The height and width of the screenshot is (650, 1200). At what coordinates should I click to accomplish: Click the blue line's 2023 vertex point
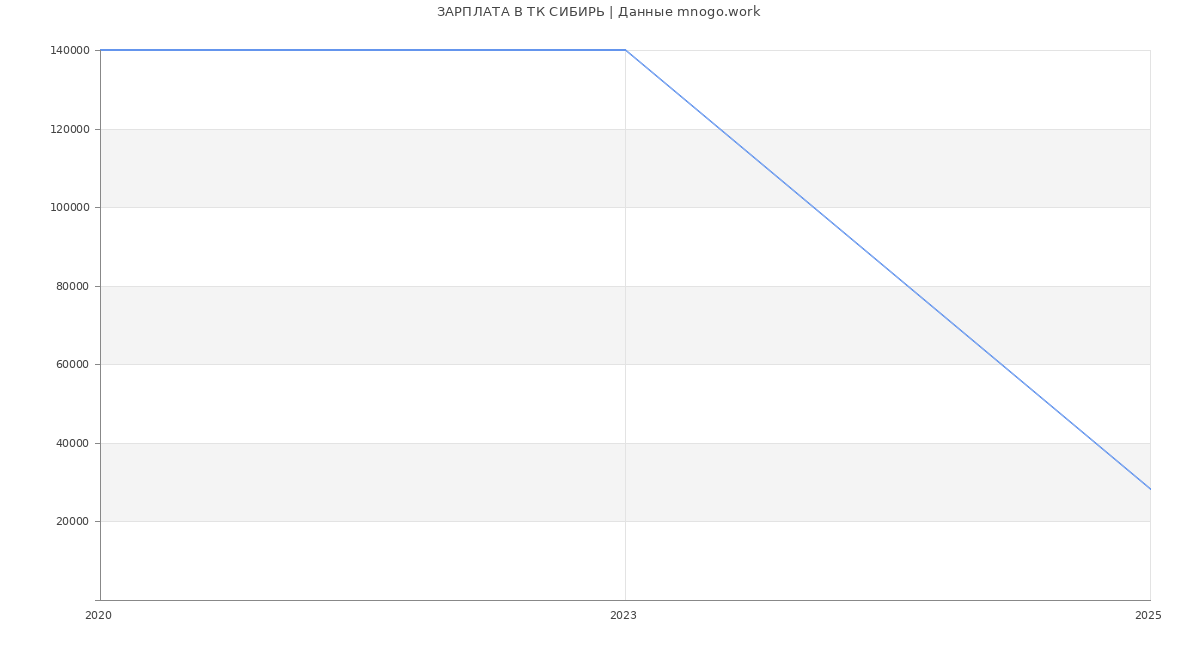(x=625, y=50)
